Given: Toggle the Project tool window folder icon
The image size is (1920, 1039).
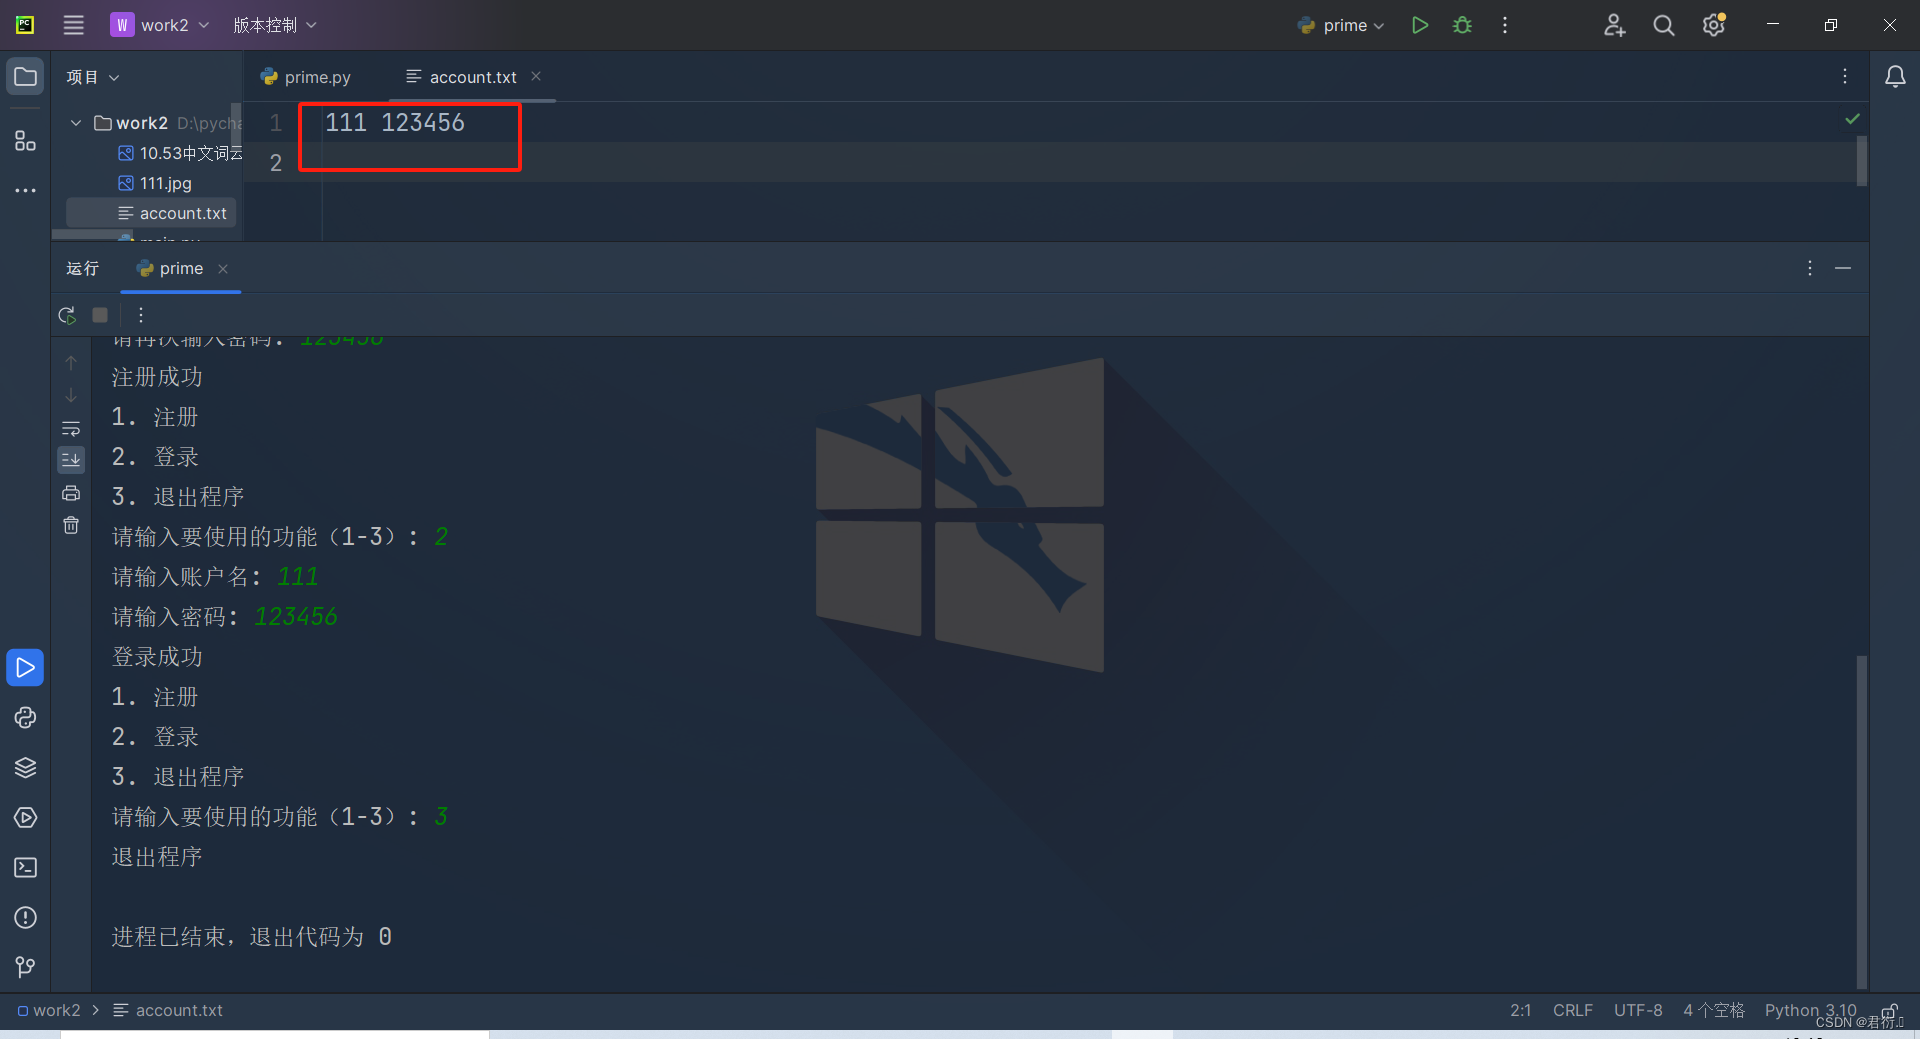Looking at the screenshot, I should click(25, 77).
